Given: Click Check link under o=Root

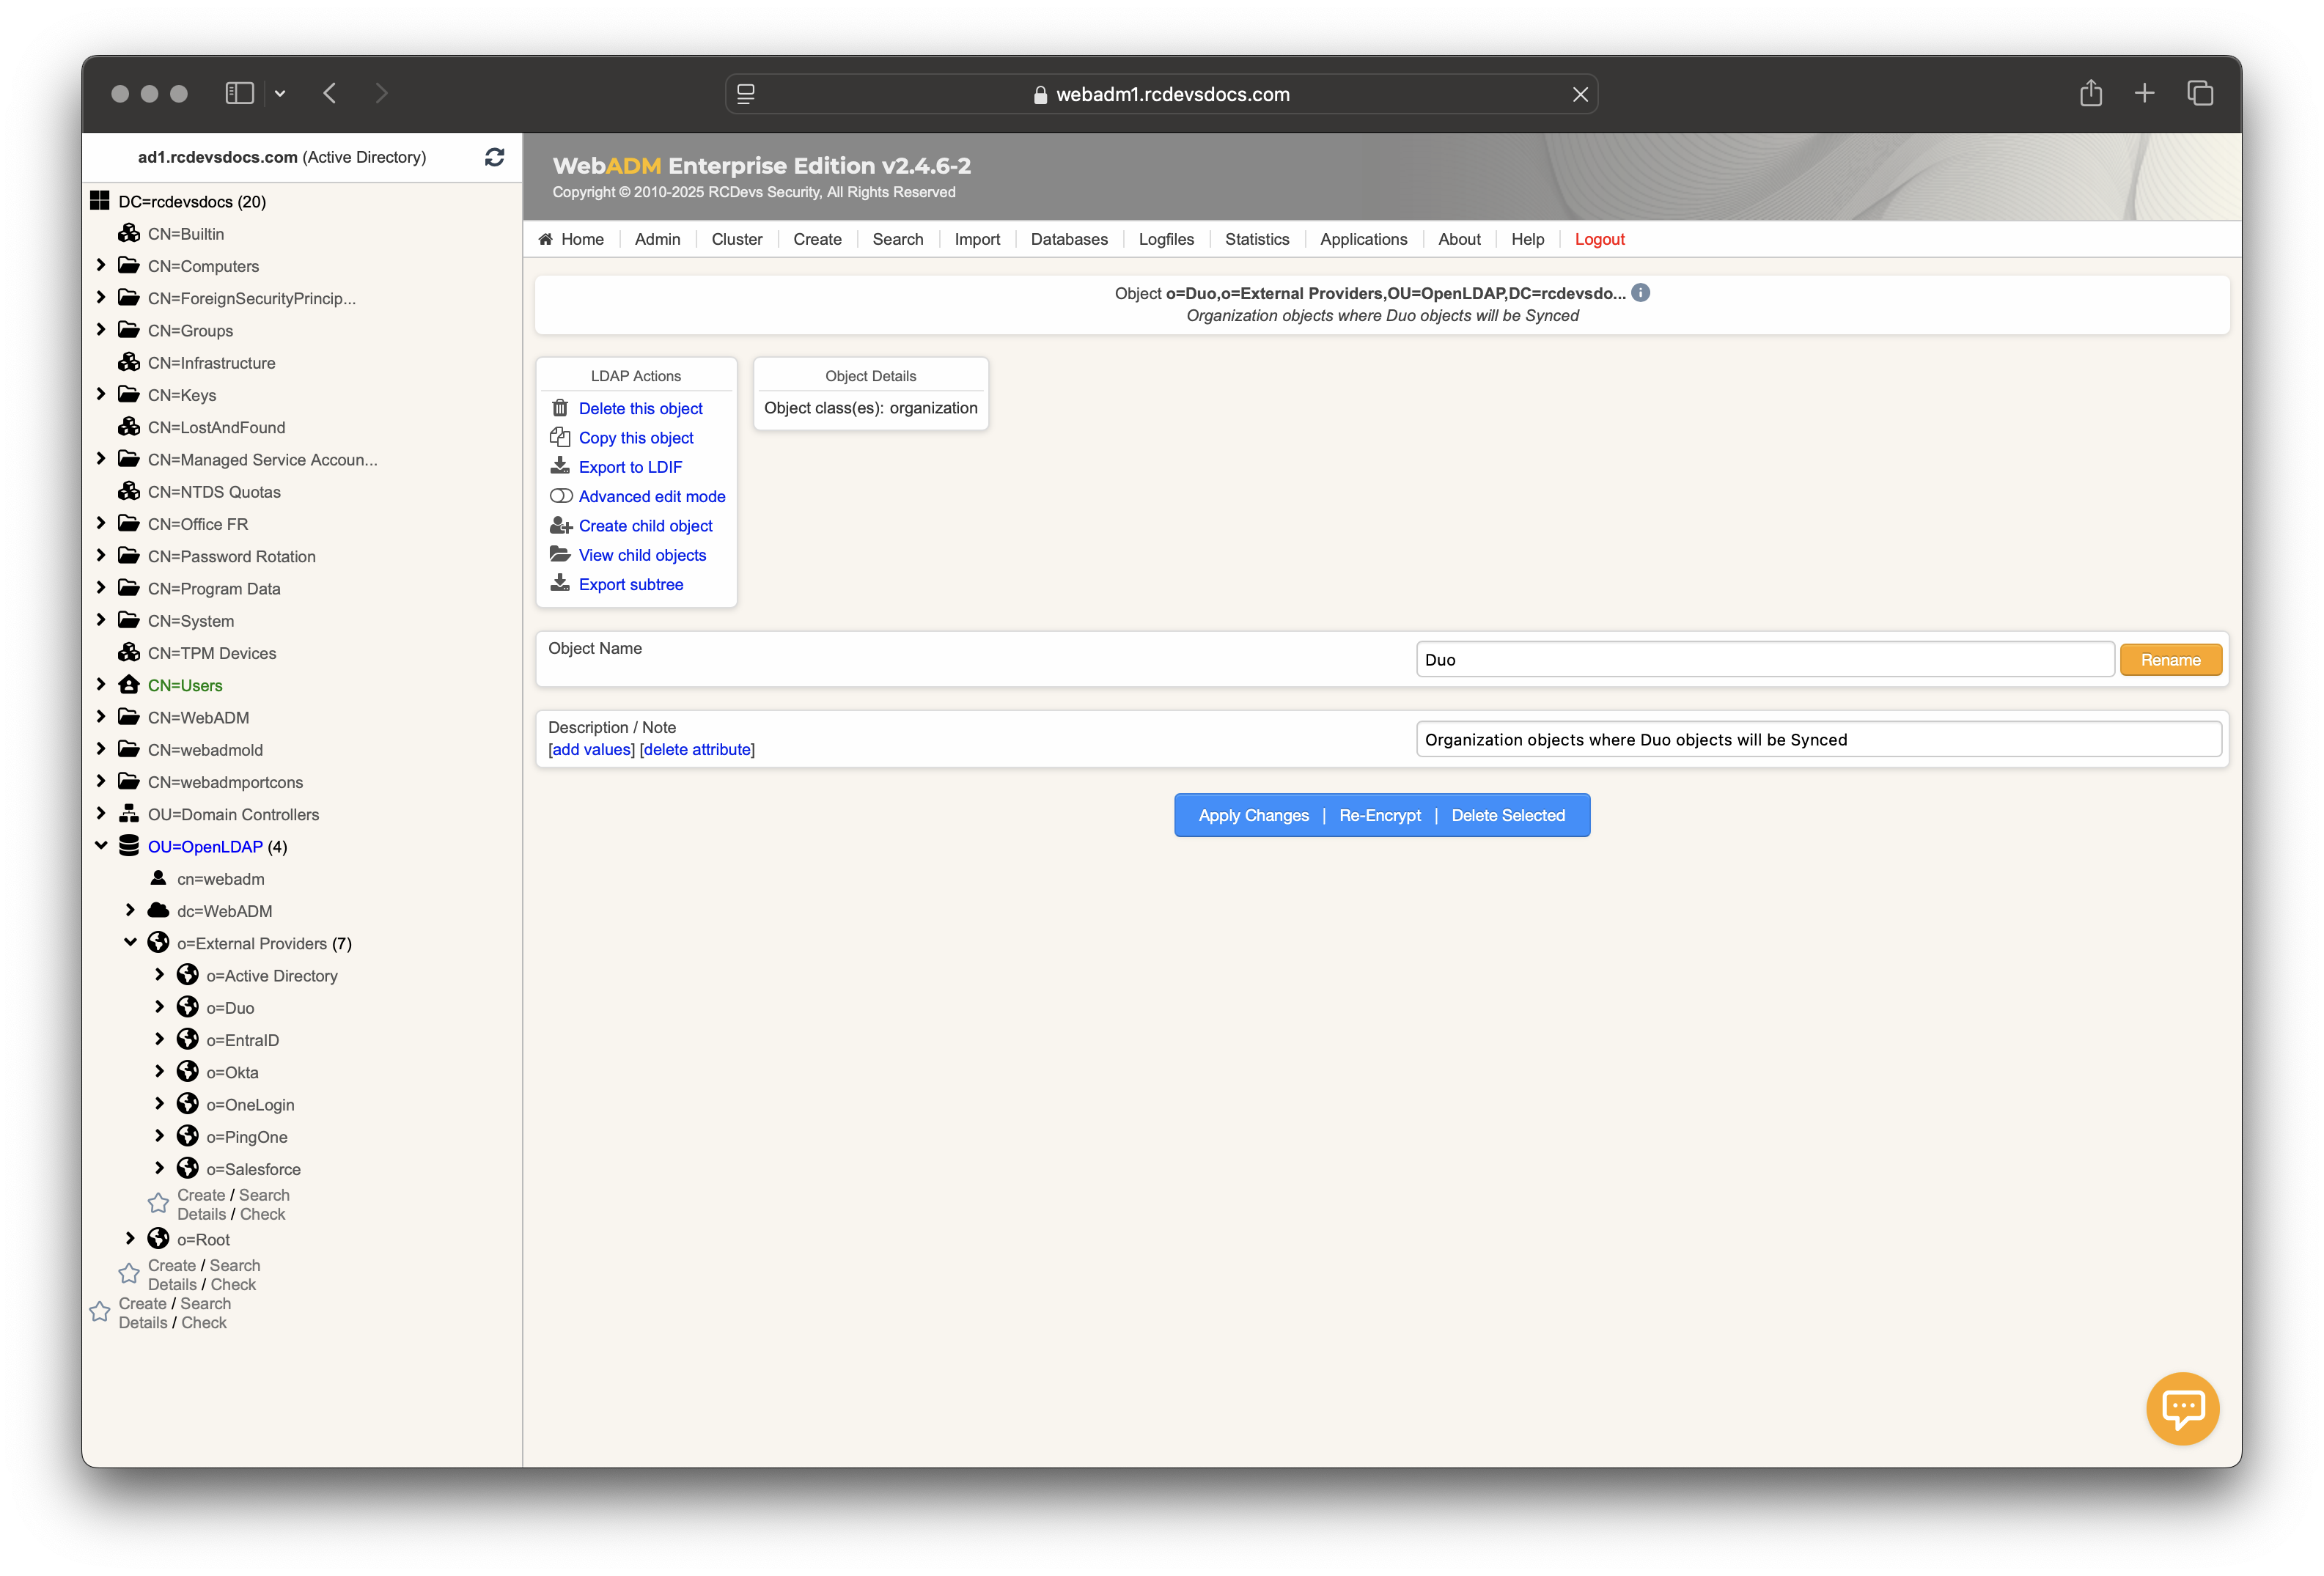Looking at the screenshot, I should pyautogui.click(x=233, y=1284).
